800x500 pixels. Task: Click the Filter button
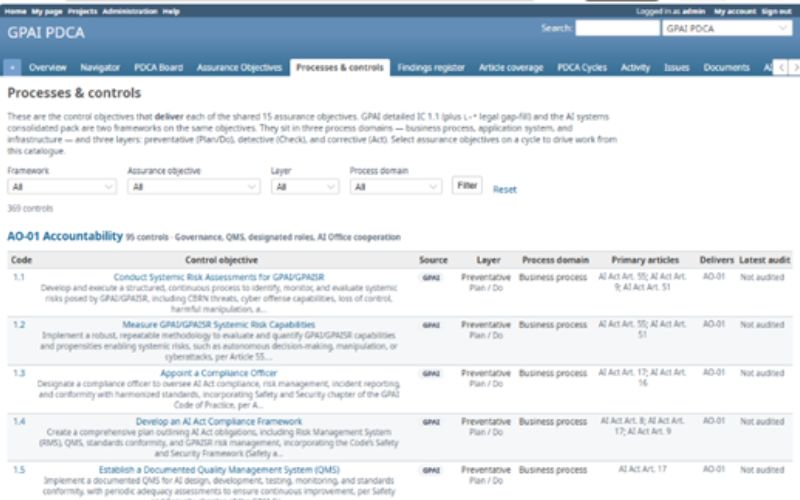[467, 185]
